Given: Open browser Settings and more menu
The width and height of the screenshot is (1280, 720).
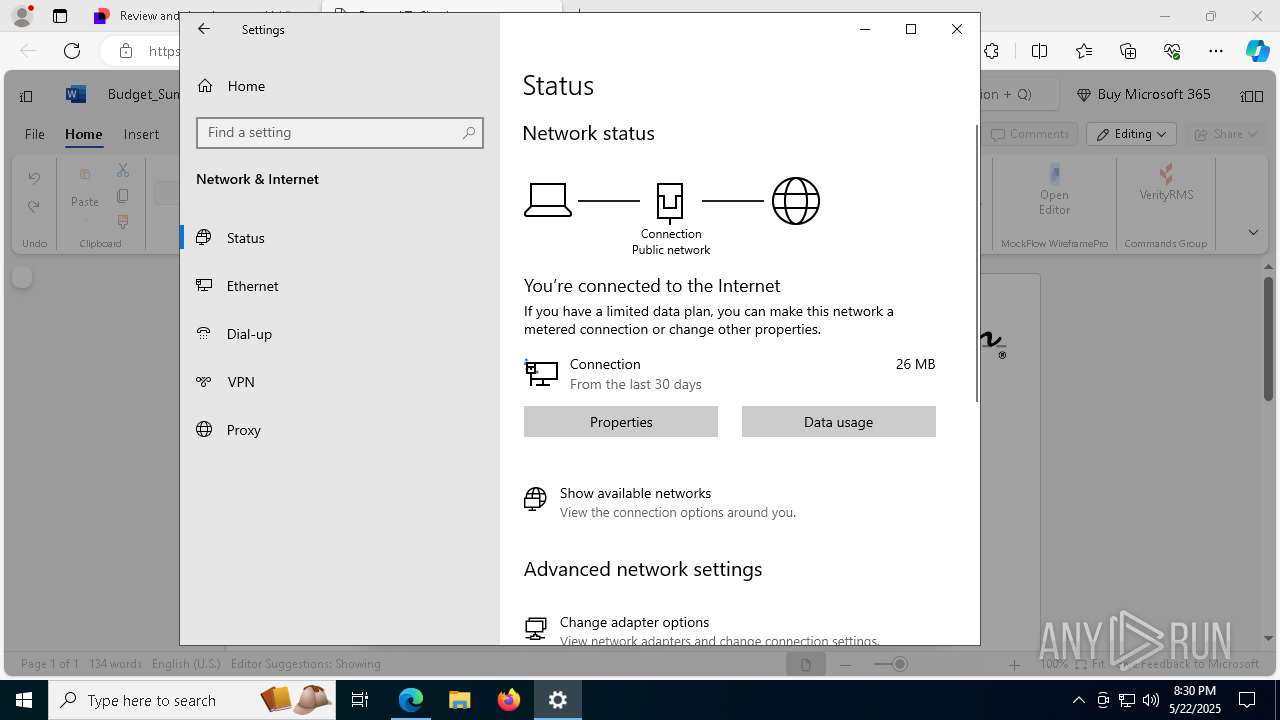Looking at the screenshot, I should [x=1216, y=51].
